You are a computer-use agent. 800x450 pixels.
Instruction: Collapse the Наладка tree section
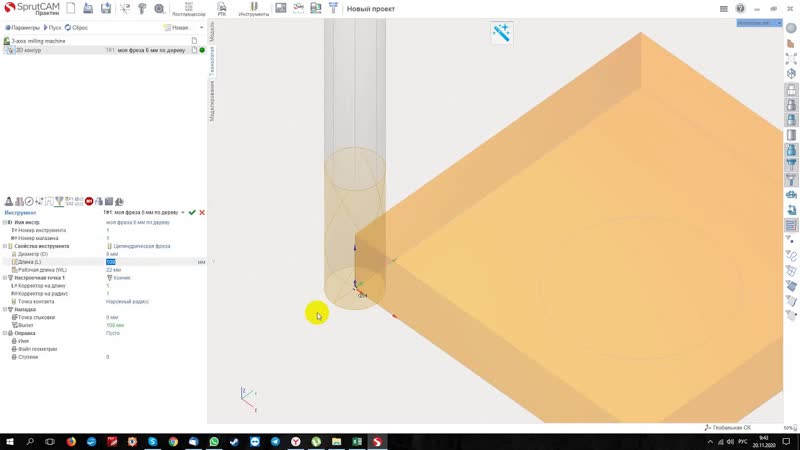click(6, 309)
